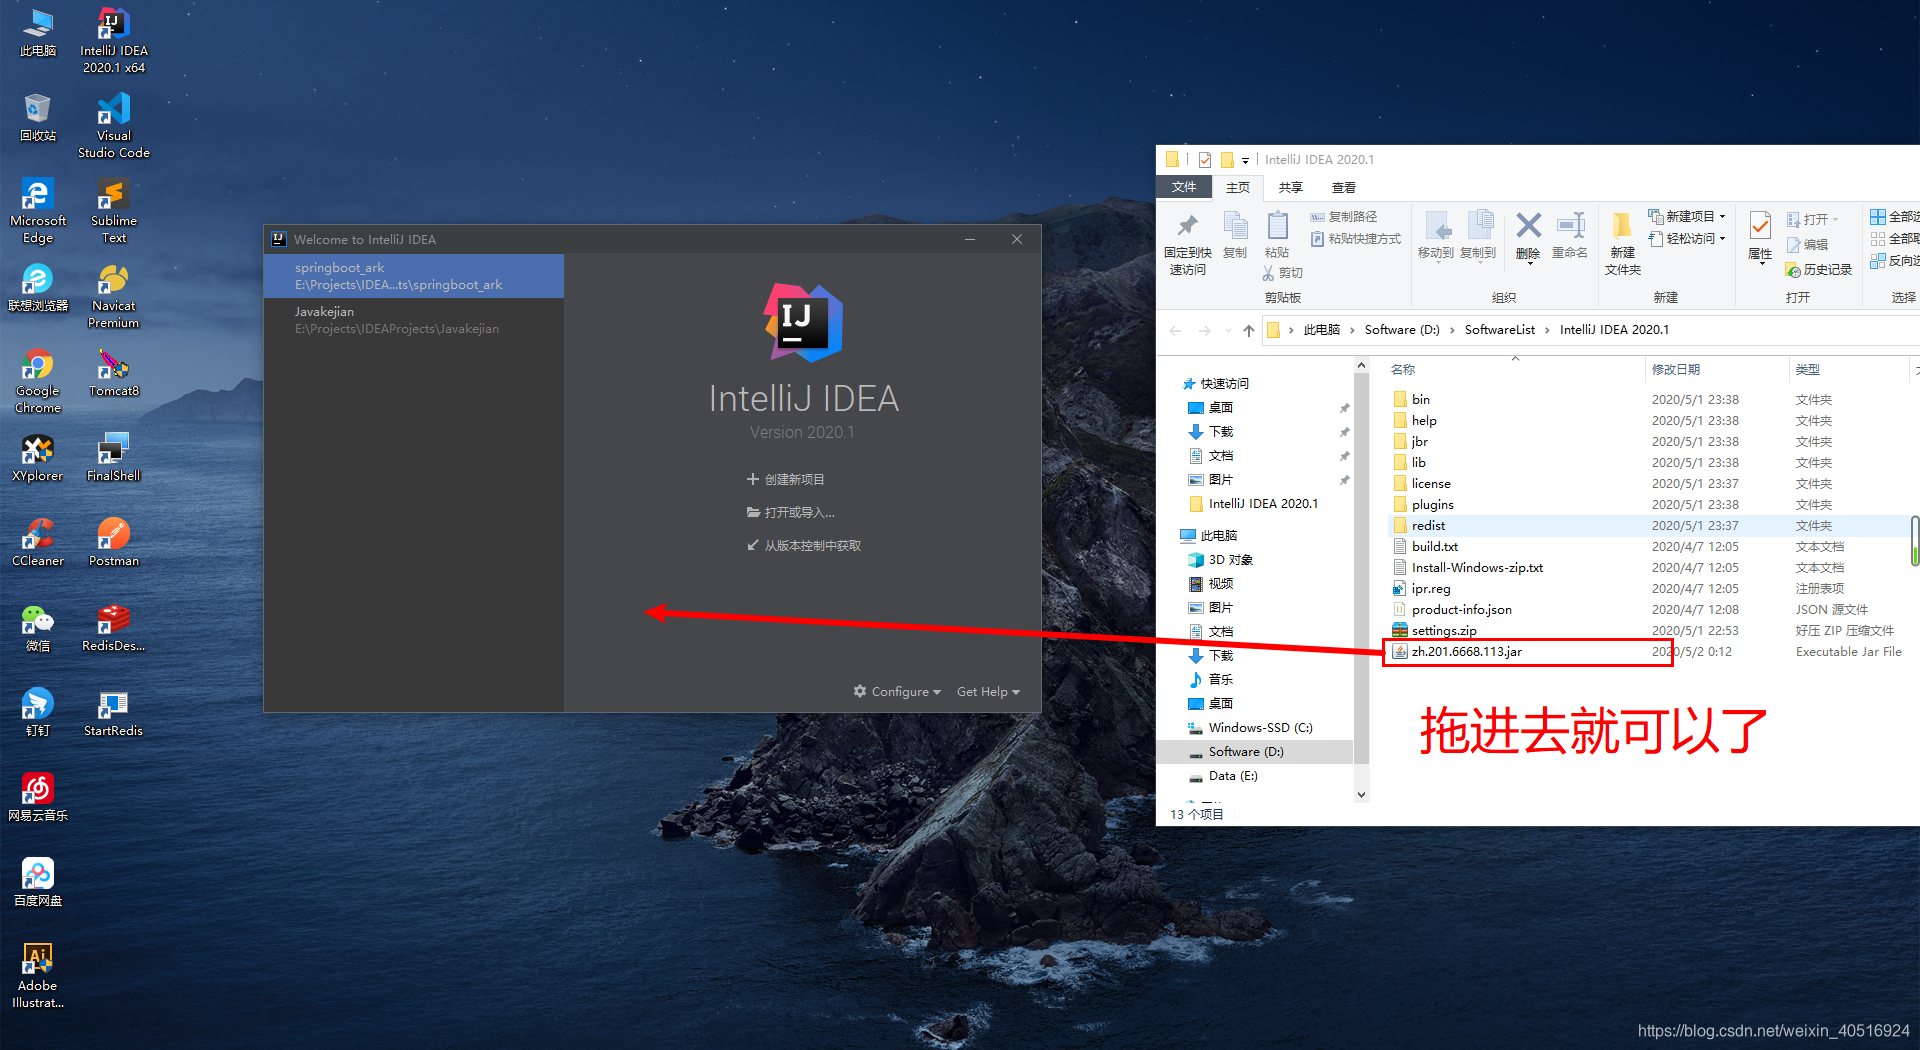
Task: Click 创建新项目 in IntelliJ welcome
Action: point(786,480)
